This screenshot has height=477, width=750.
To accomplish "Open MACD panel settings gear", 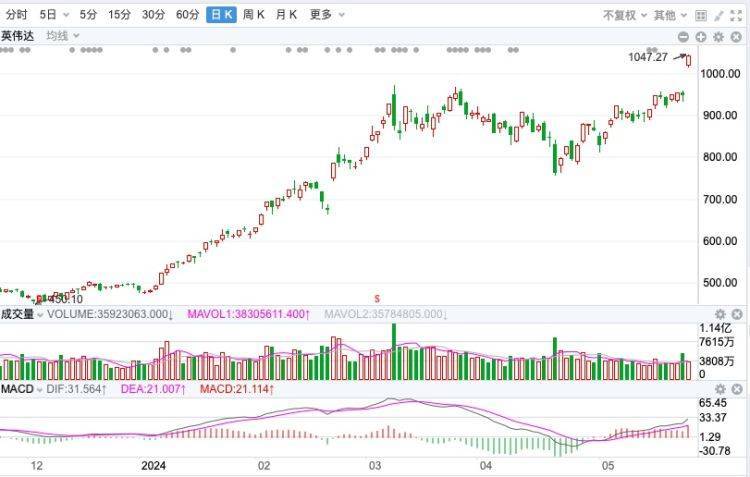I will point(720,389).
